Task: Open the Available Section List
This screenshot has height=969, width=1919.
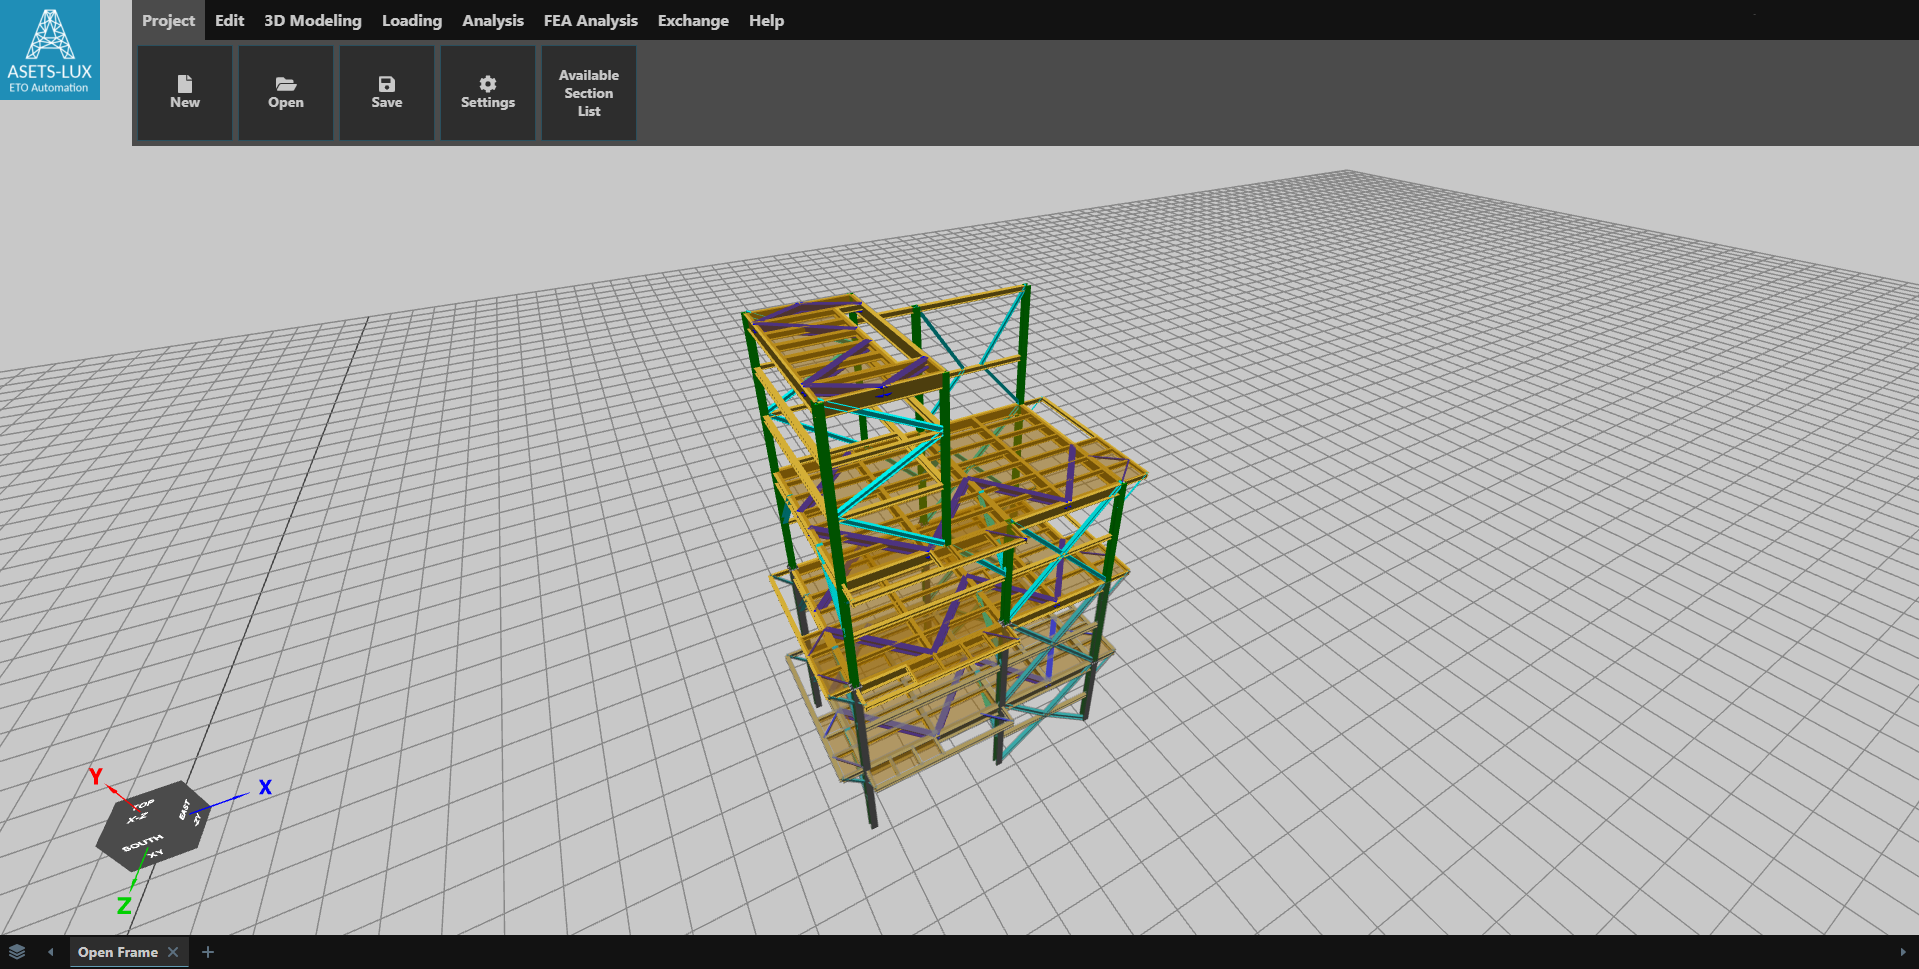Action: 588,92
